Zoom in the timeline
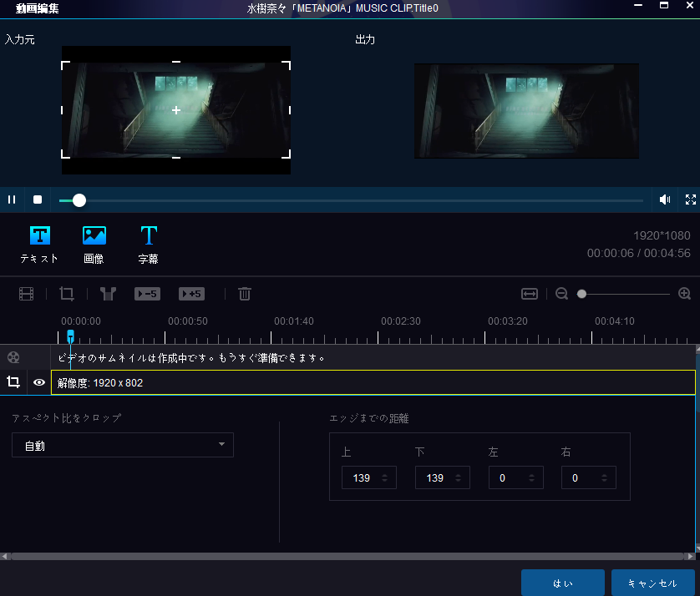 (684, 294)
